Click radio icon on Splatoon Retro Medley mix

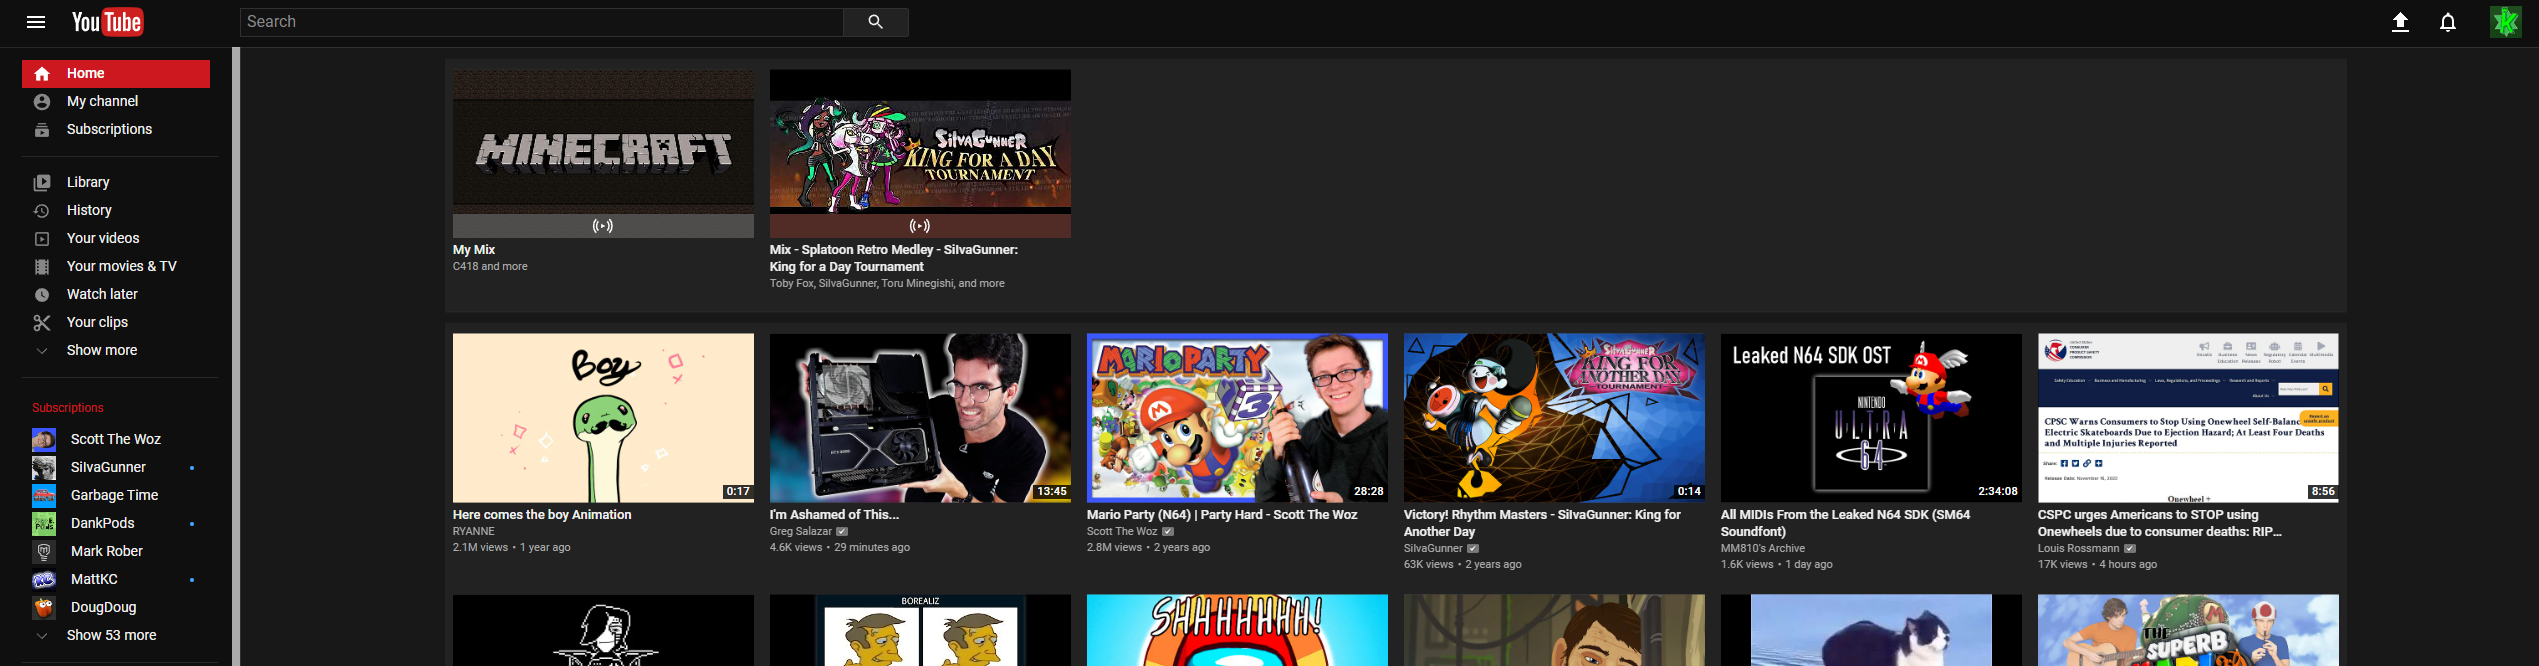920,226
